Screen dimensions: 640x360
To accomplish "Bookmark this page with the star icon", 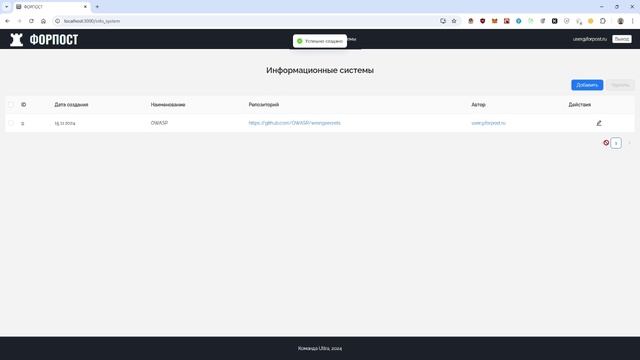I will click(454, 21).
